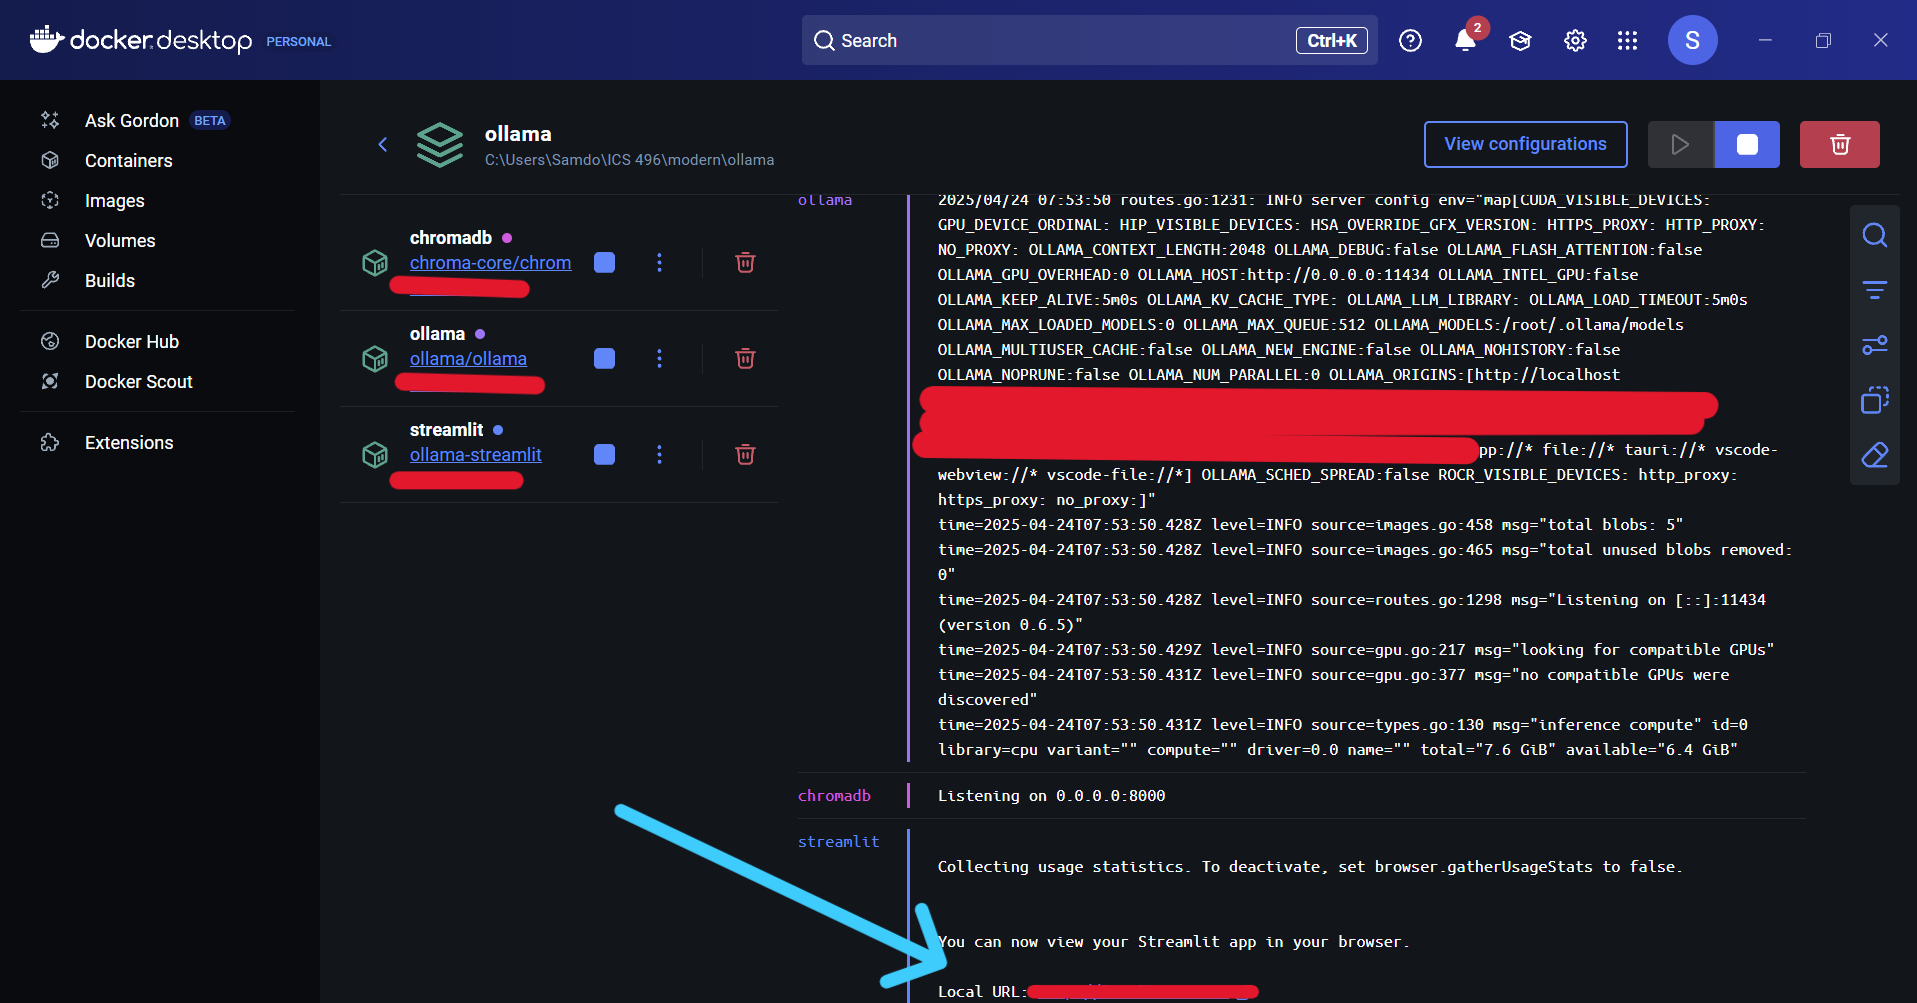Go back using the left chevron

pyautogui.click(x=382, y=145)
